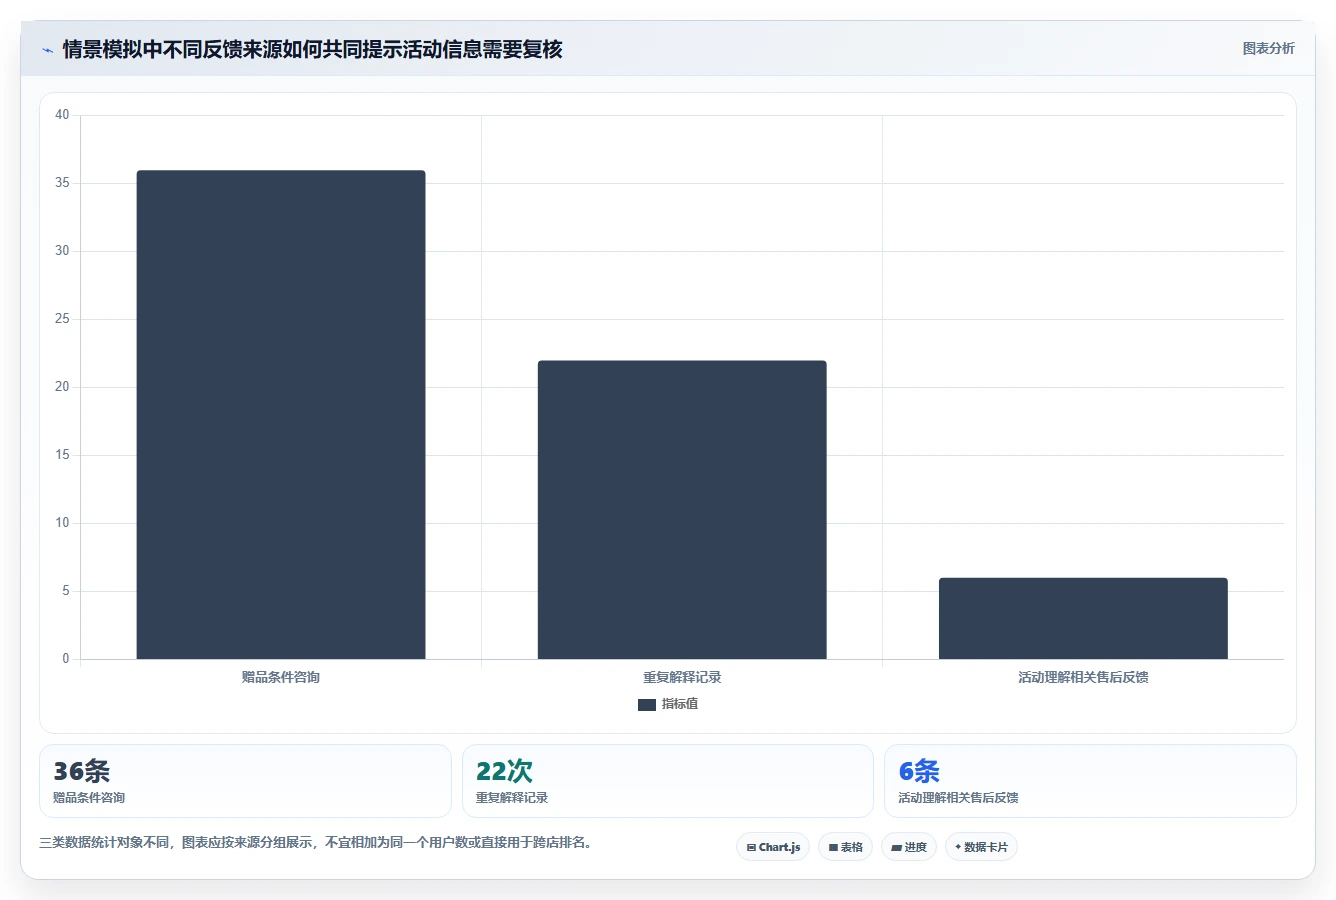Screen dimensions: 1336x900
Task: Open the 36条 data card
Action: (x=245, y=781)
